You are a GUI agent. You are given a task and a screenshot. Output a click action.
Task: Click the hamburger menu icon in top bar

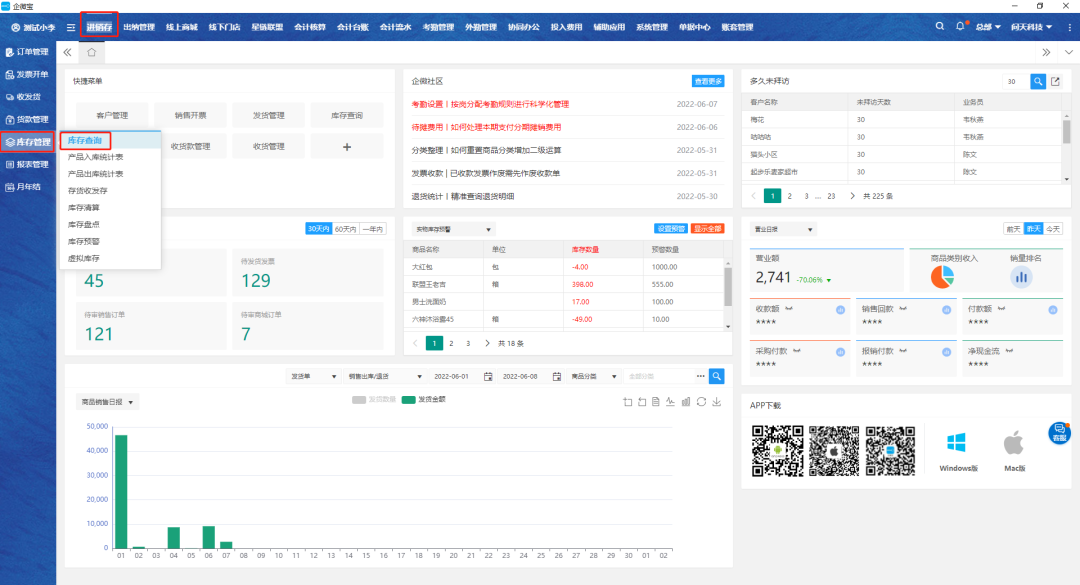coord(70,27)
